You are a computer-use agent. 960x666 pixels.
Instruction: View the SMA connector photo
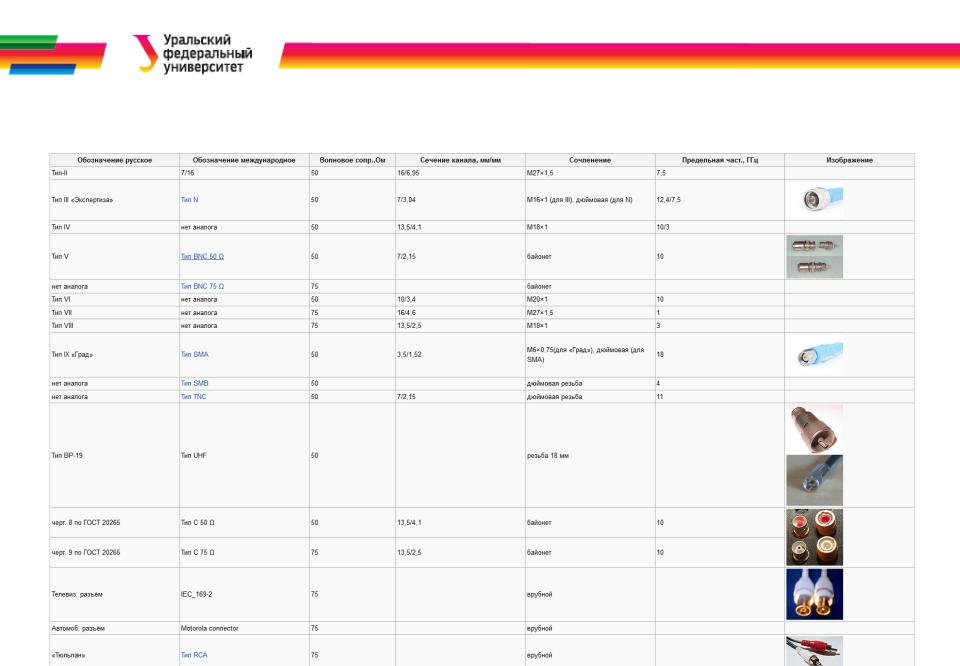815,354
